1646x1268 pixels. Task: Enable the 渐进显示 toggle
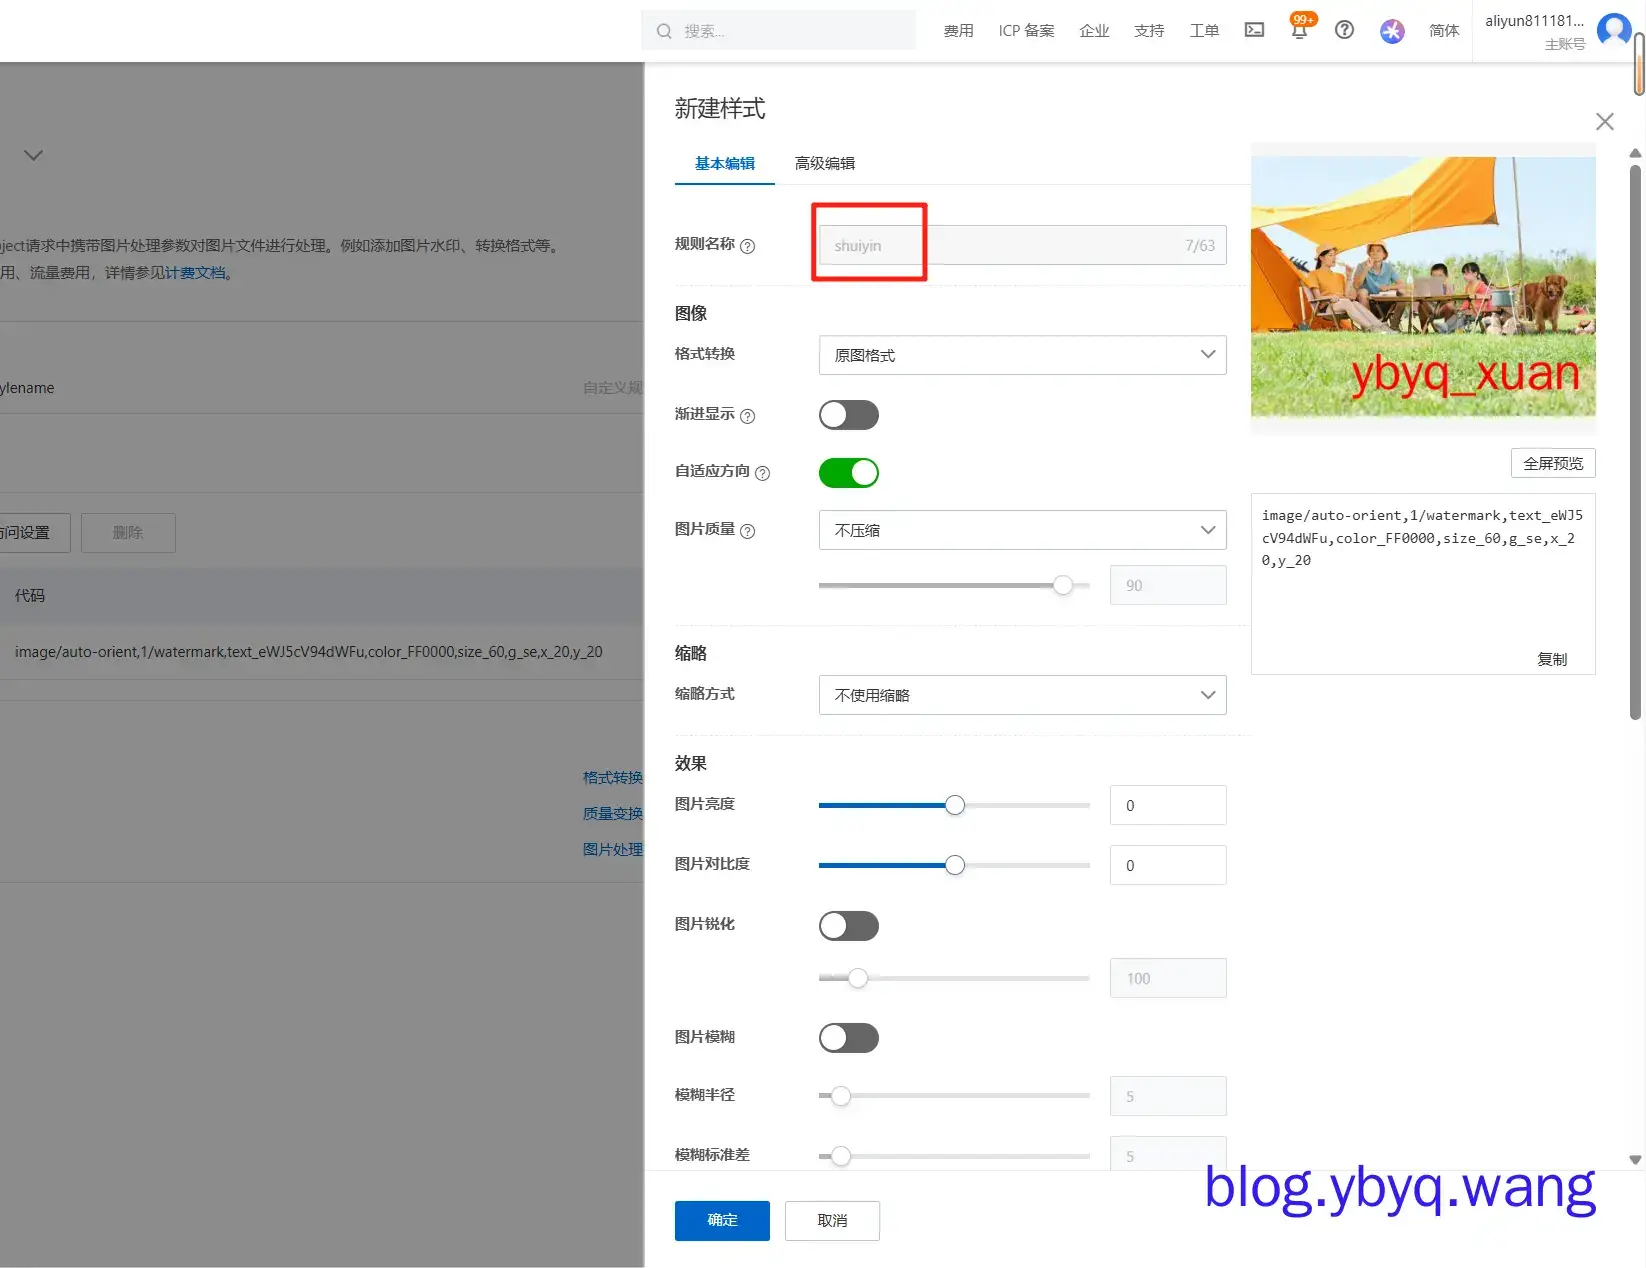(848, 415)
